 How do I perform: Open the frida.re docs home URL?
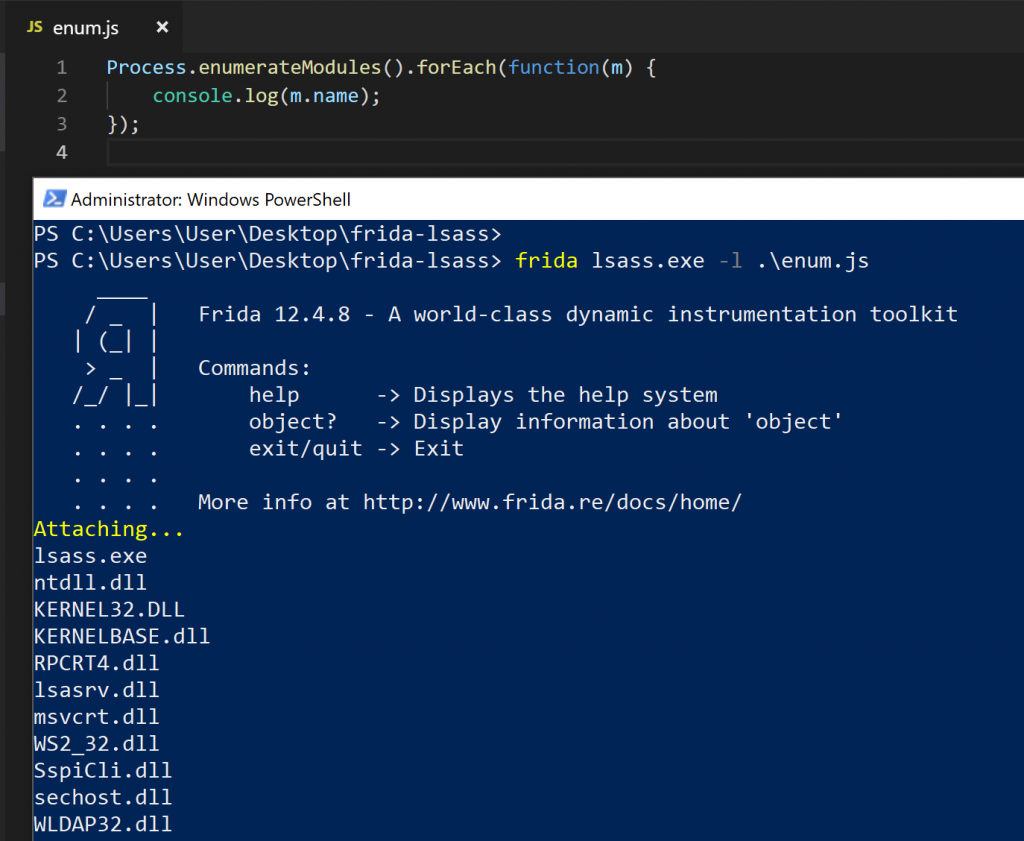[x=552, y=502]
